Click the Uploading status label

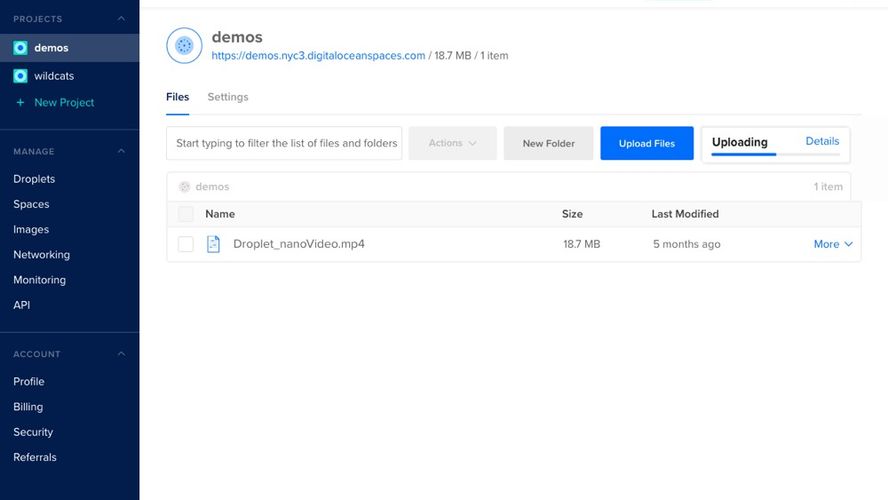[740, 142]
